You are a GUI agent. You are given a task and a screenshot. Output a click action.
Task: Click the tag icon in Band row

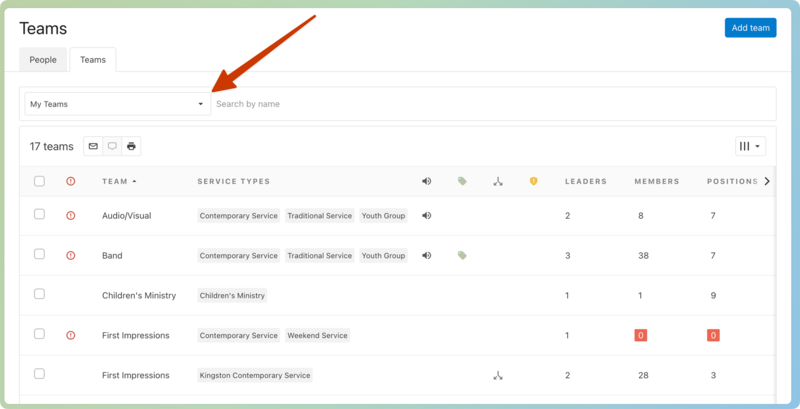462,255
